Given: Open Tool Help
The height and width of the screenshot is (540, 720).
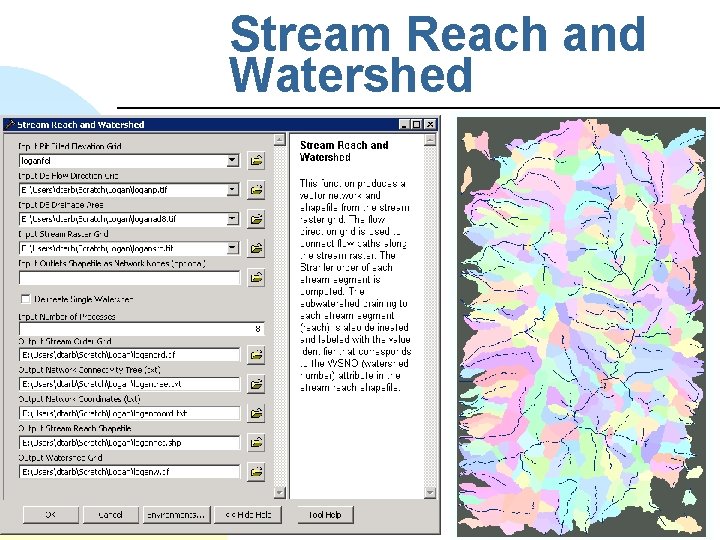Looking at the screenshot, I should click(326, 515).
